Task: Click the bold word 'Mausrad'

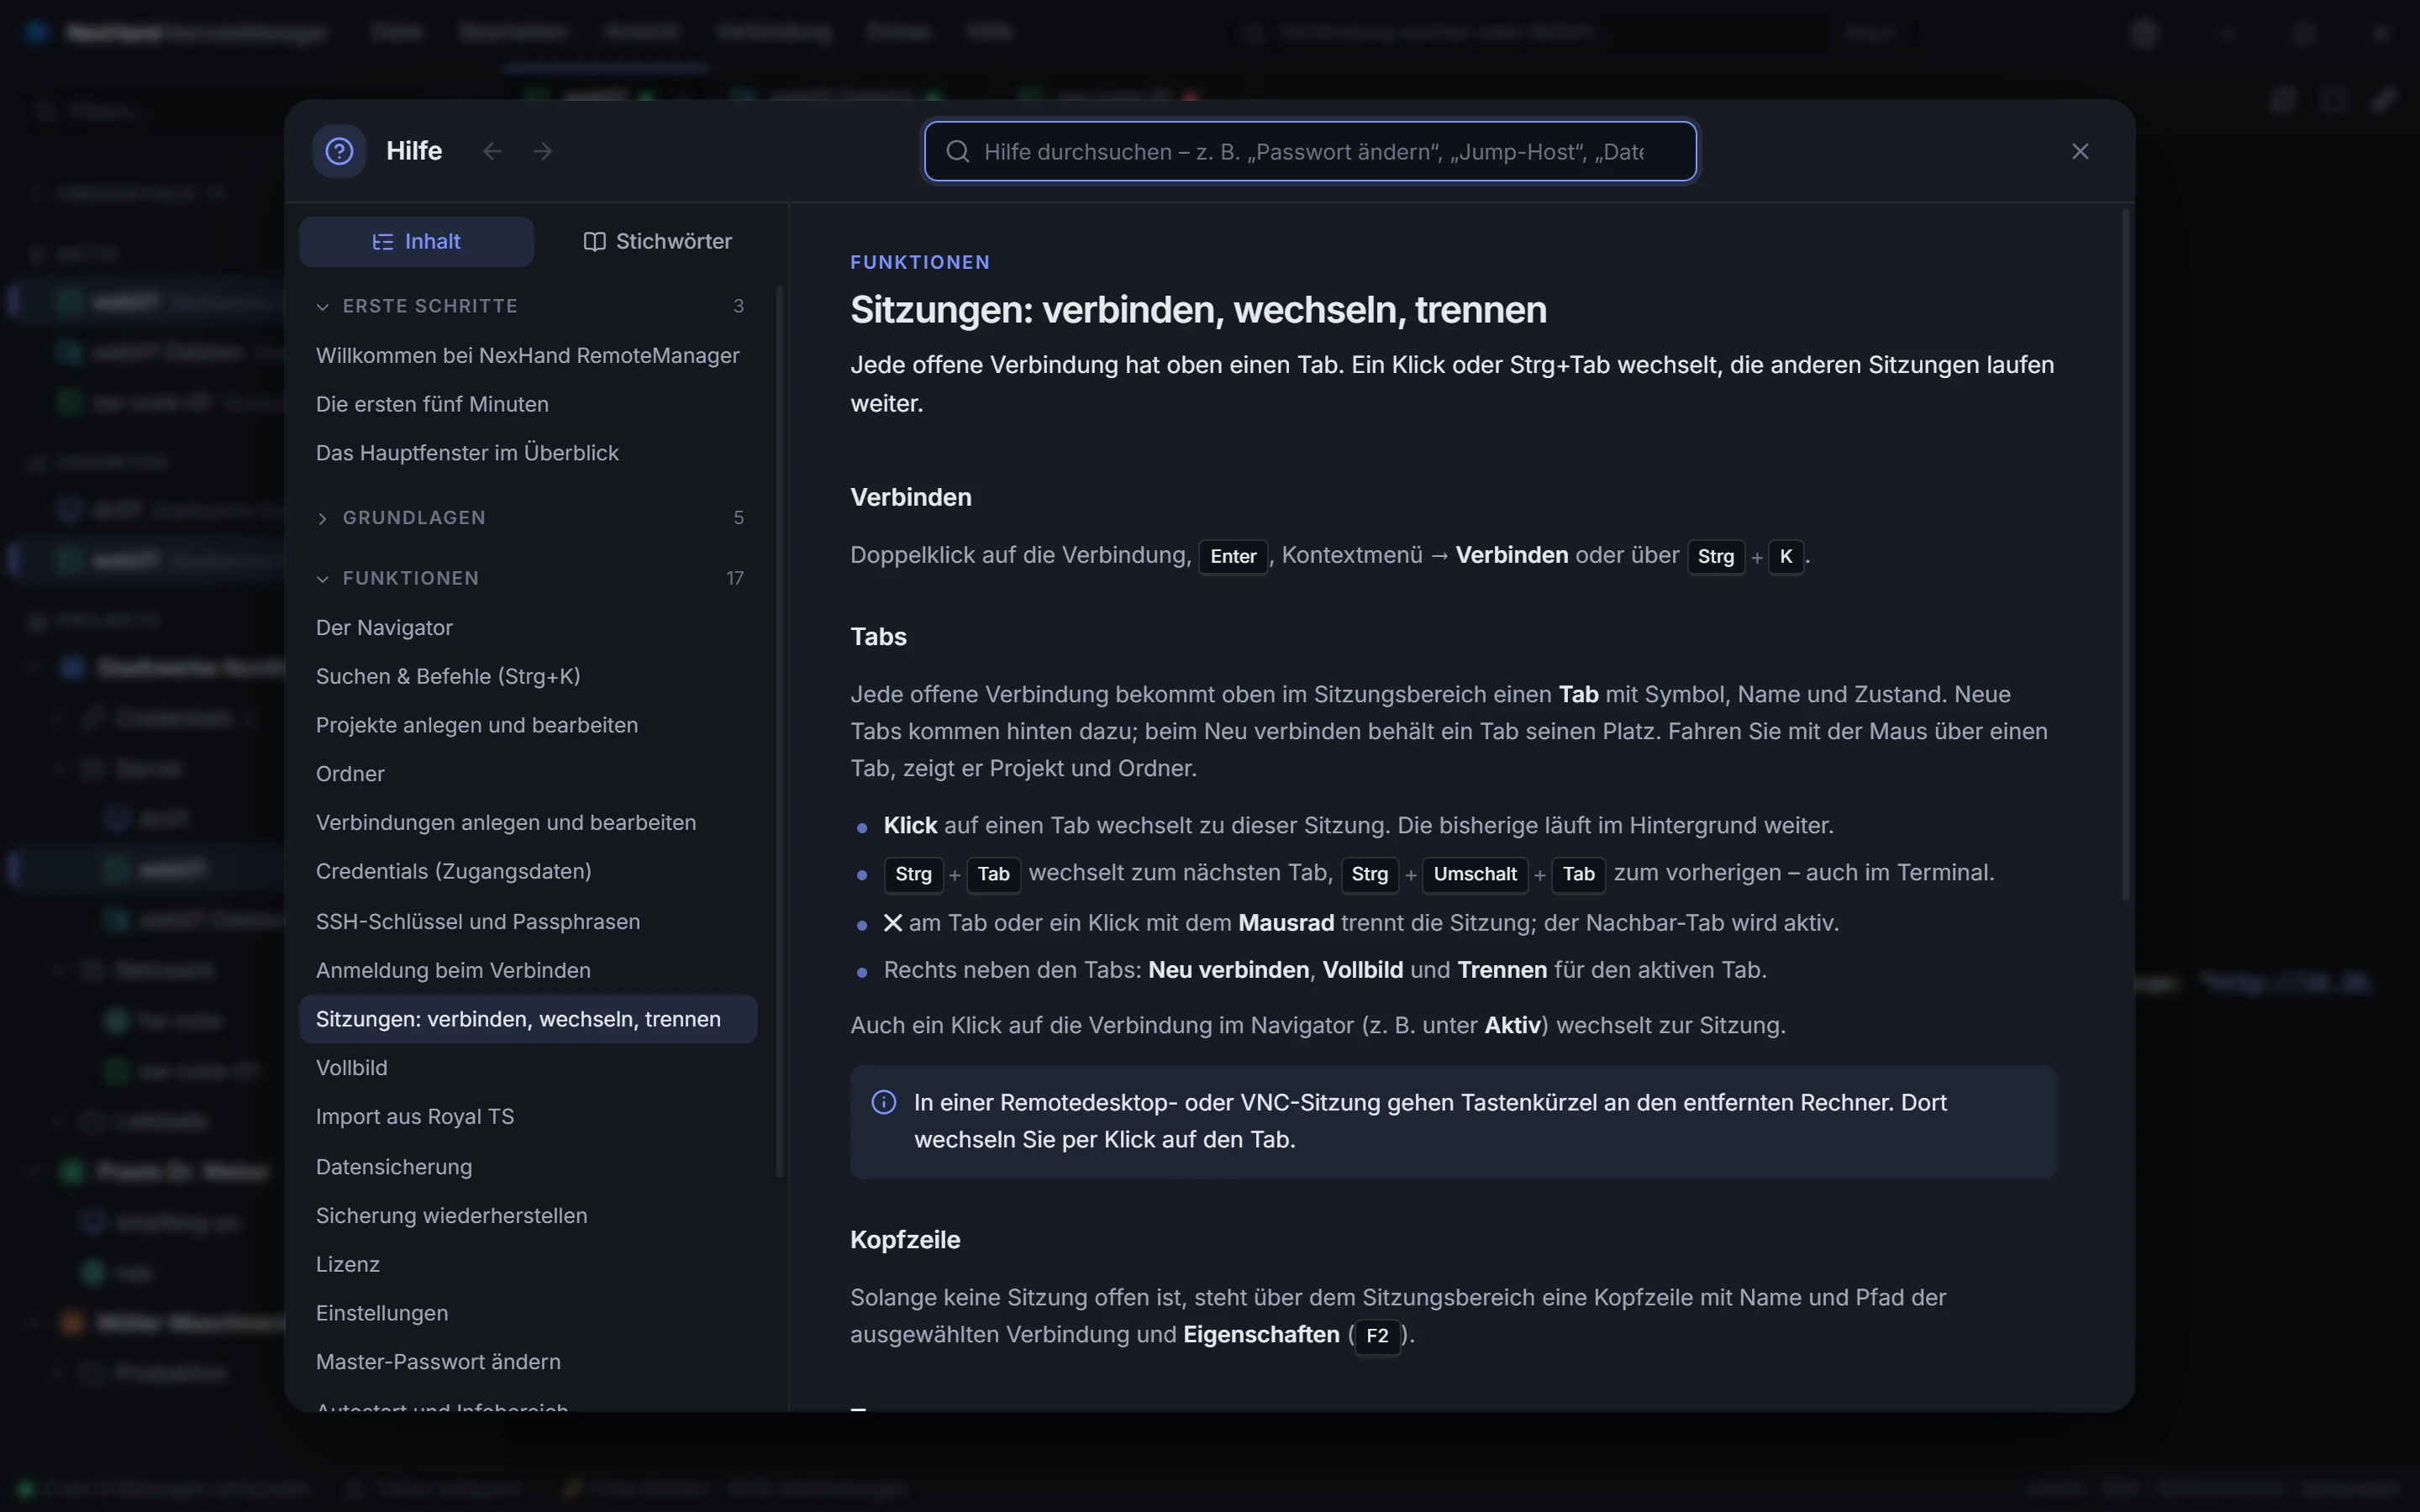Action: [1286, 923]
